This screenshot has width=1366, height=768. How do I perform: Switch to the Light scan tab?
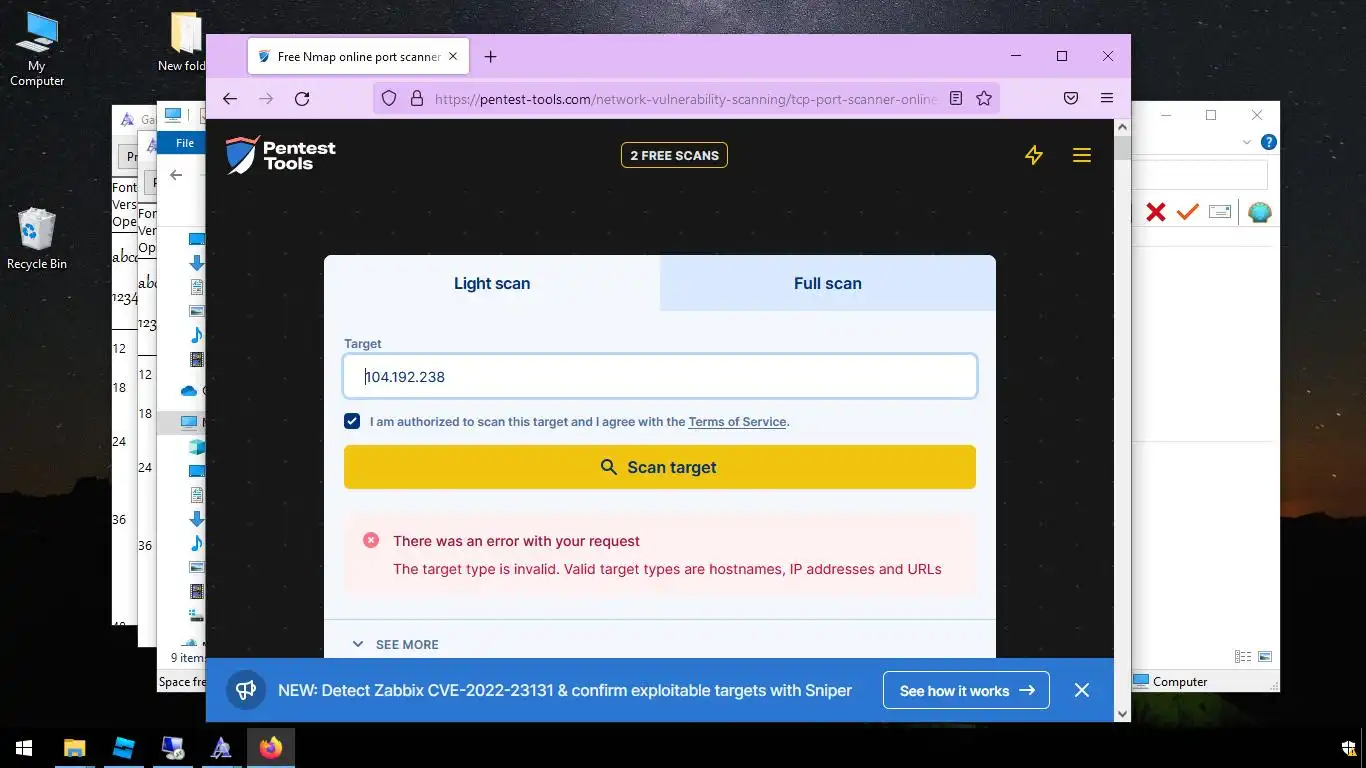pos(492,283)
